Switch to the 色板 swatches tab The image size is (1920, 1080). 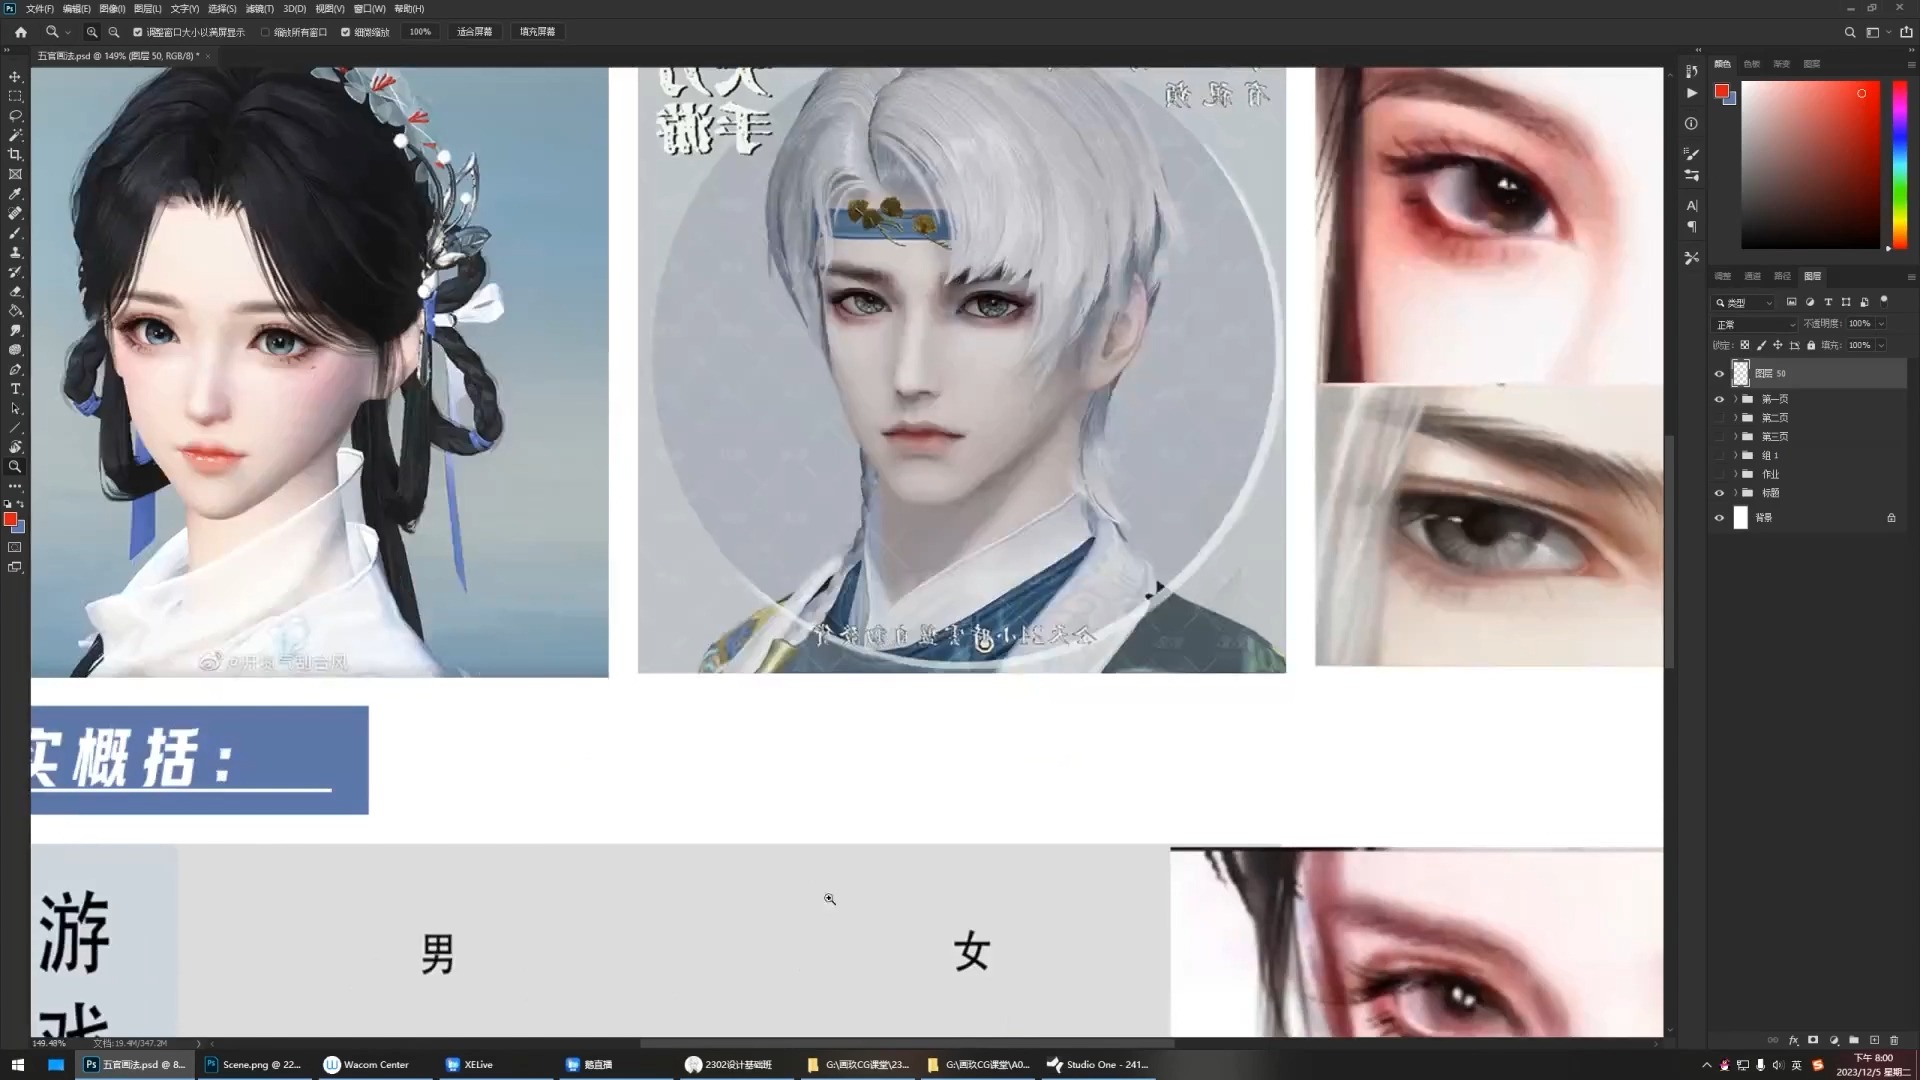1751,64
